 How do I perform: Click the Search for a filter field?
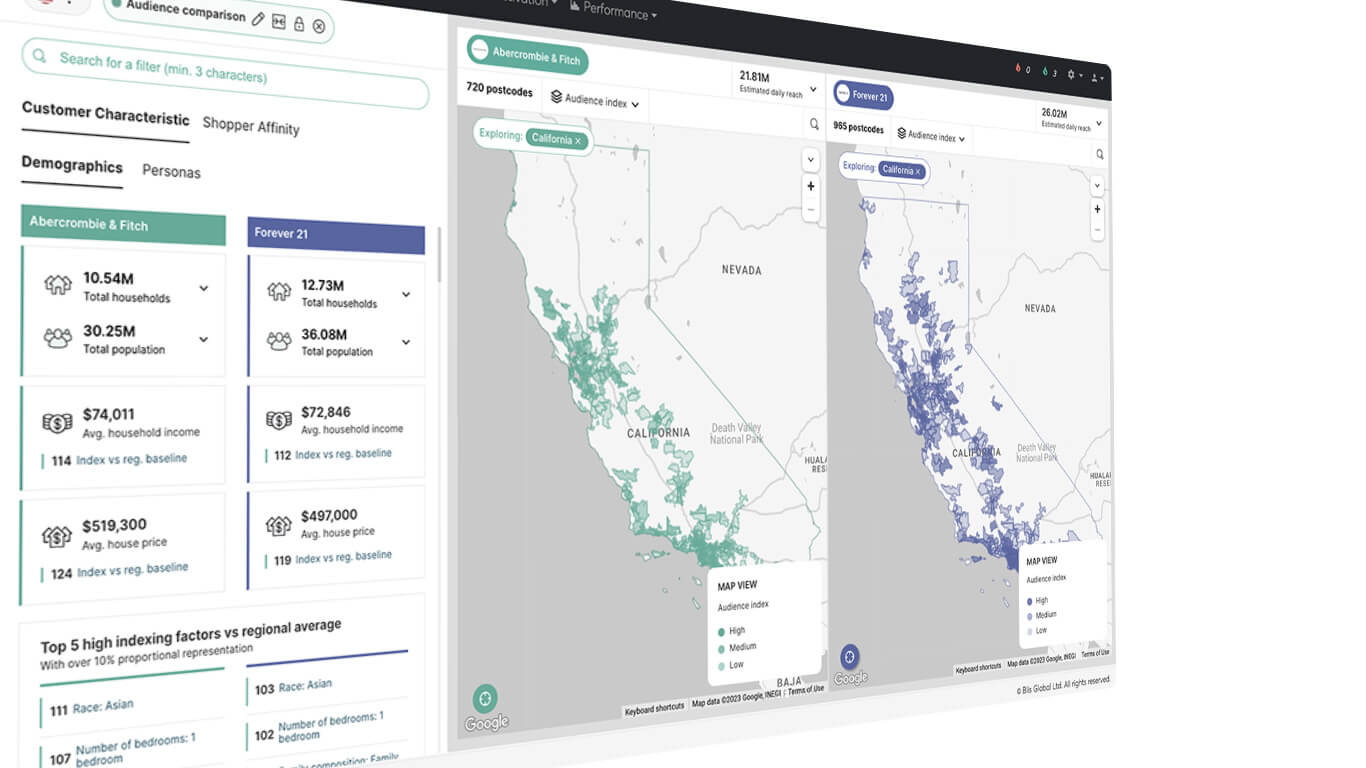[225, 73]
